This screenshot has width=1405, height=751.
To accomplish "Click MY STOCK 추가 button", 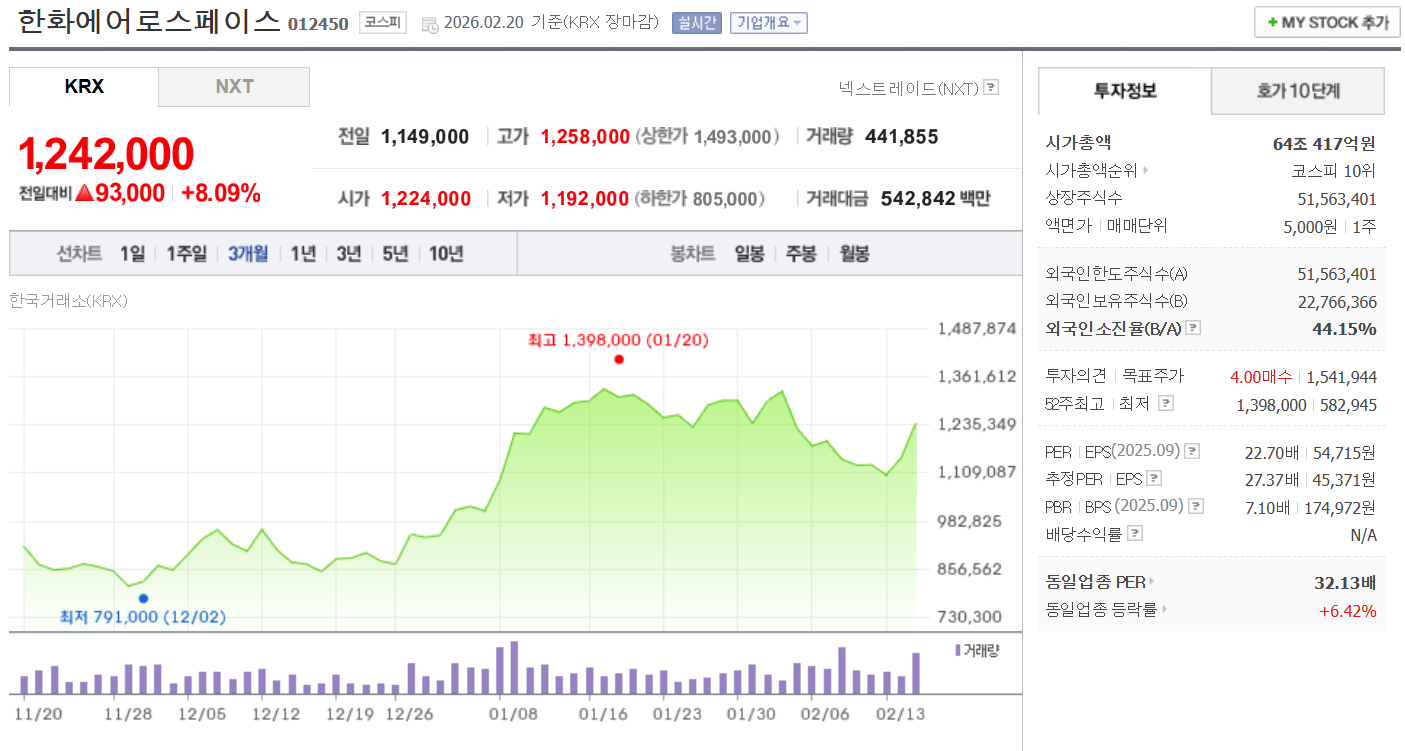I will pos(1327,22).
